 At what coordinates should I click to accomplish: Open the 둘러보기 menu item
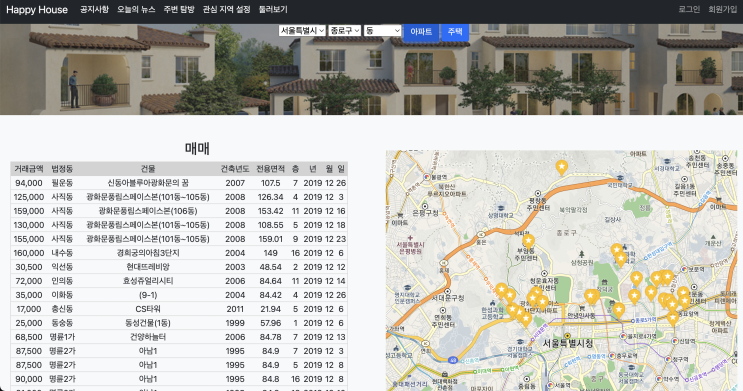point(273,9)
